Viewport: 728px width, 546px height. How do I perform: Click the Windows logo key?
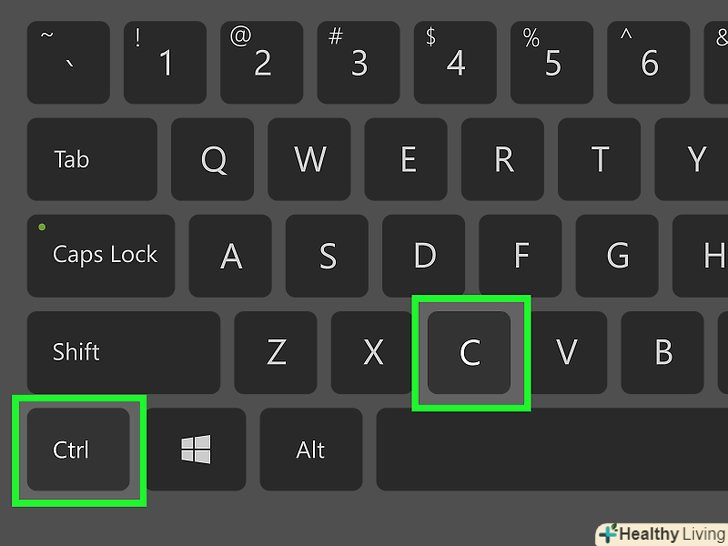[196, 449]
